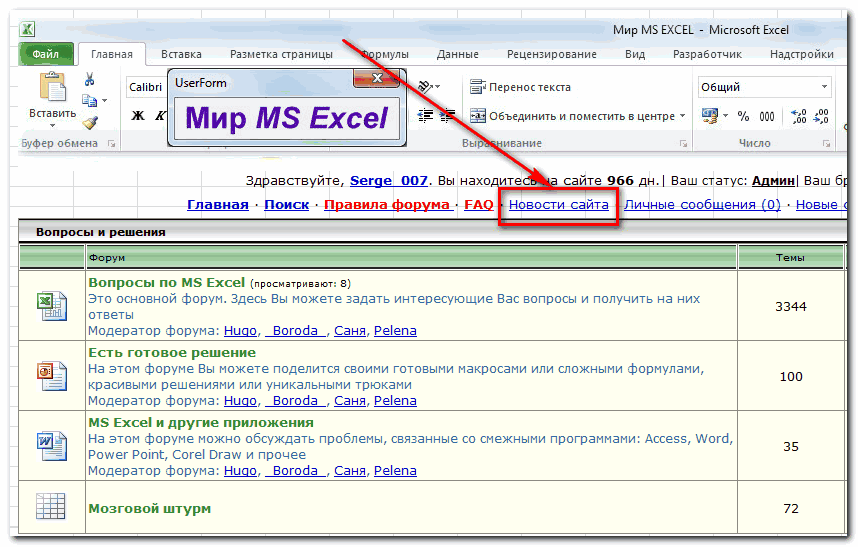The width and height of the screenshot is (858, 547).
Task: Open the Serge_007 profile link
Action: point(389,181)
